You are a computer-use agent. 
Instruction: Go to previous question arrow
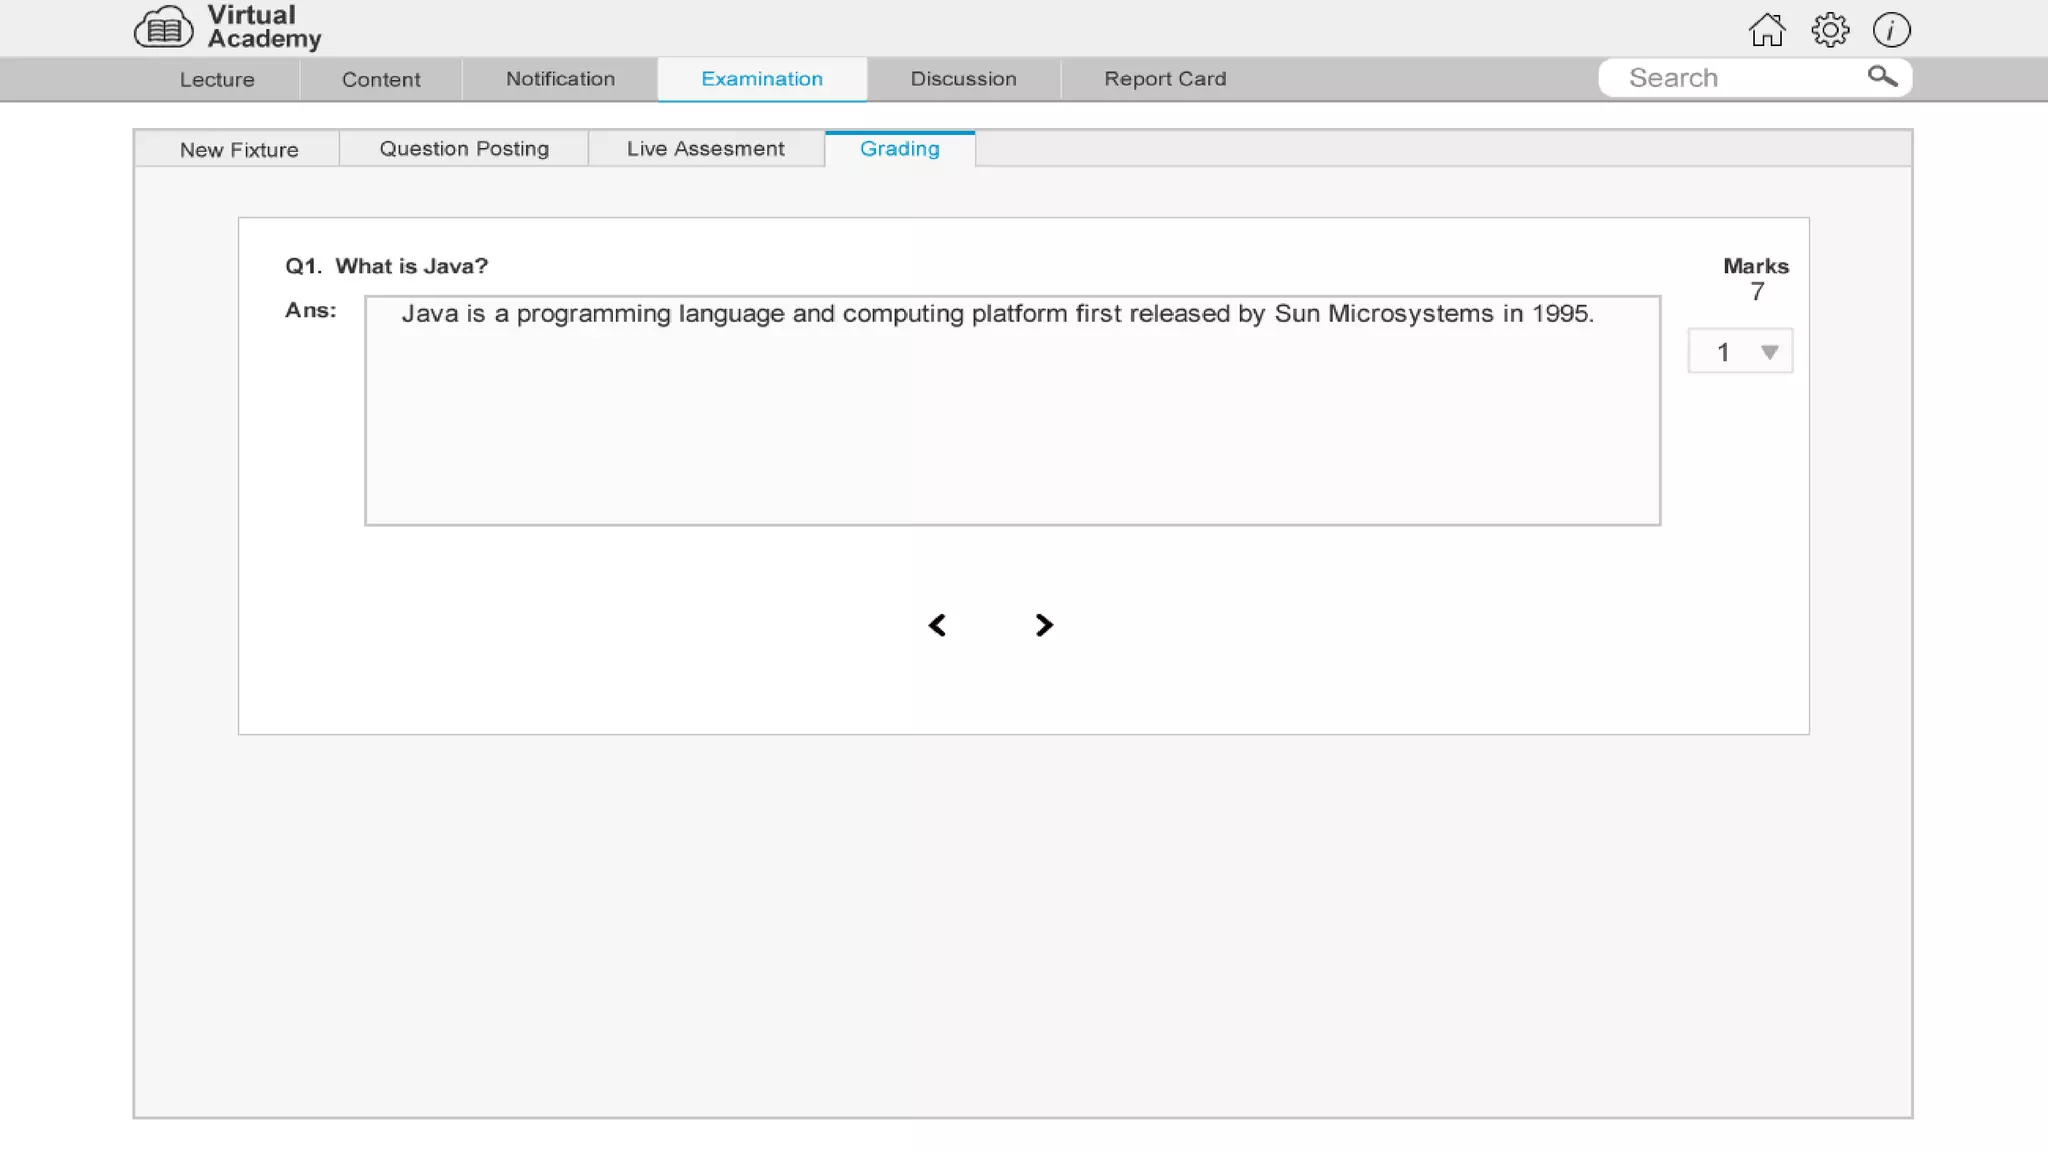937,625
